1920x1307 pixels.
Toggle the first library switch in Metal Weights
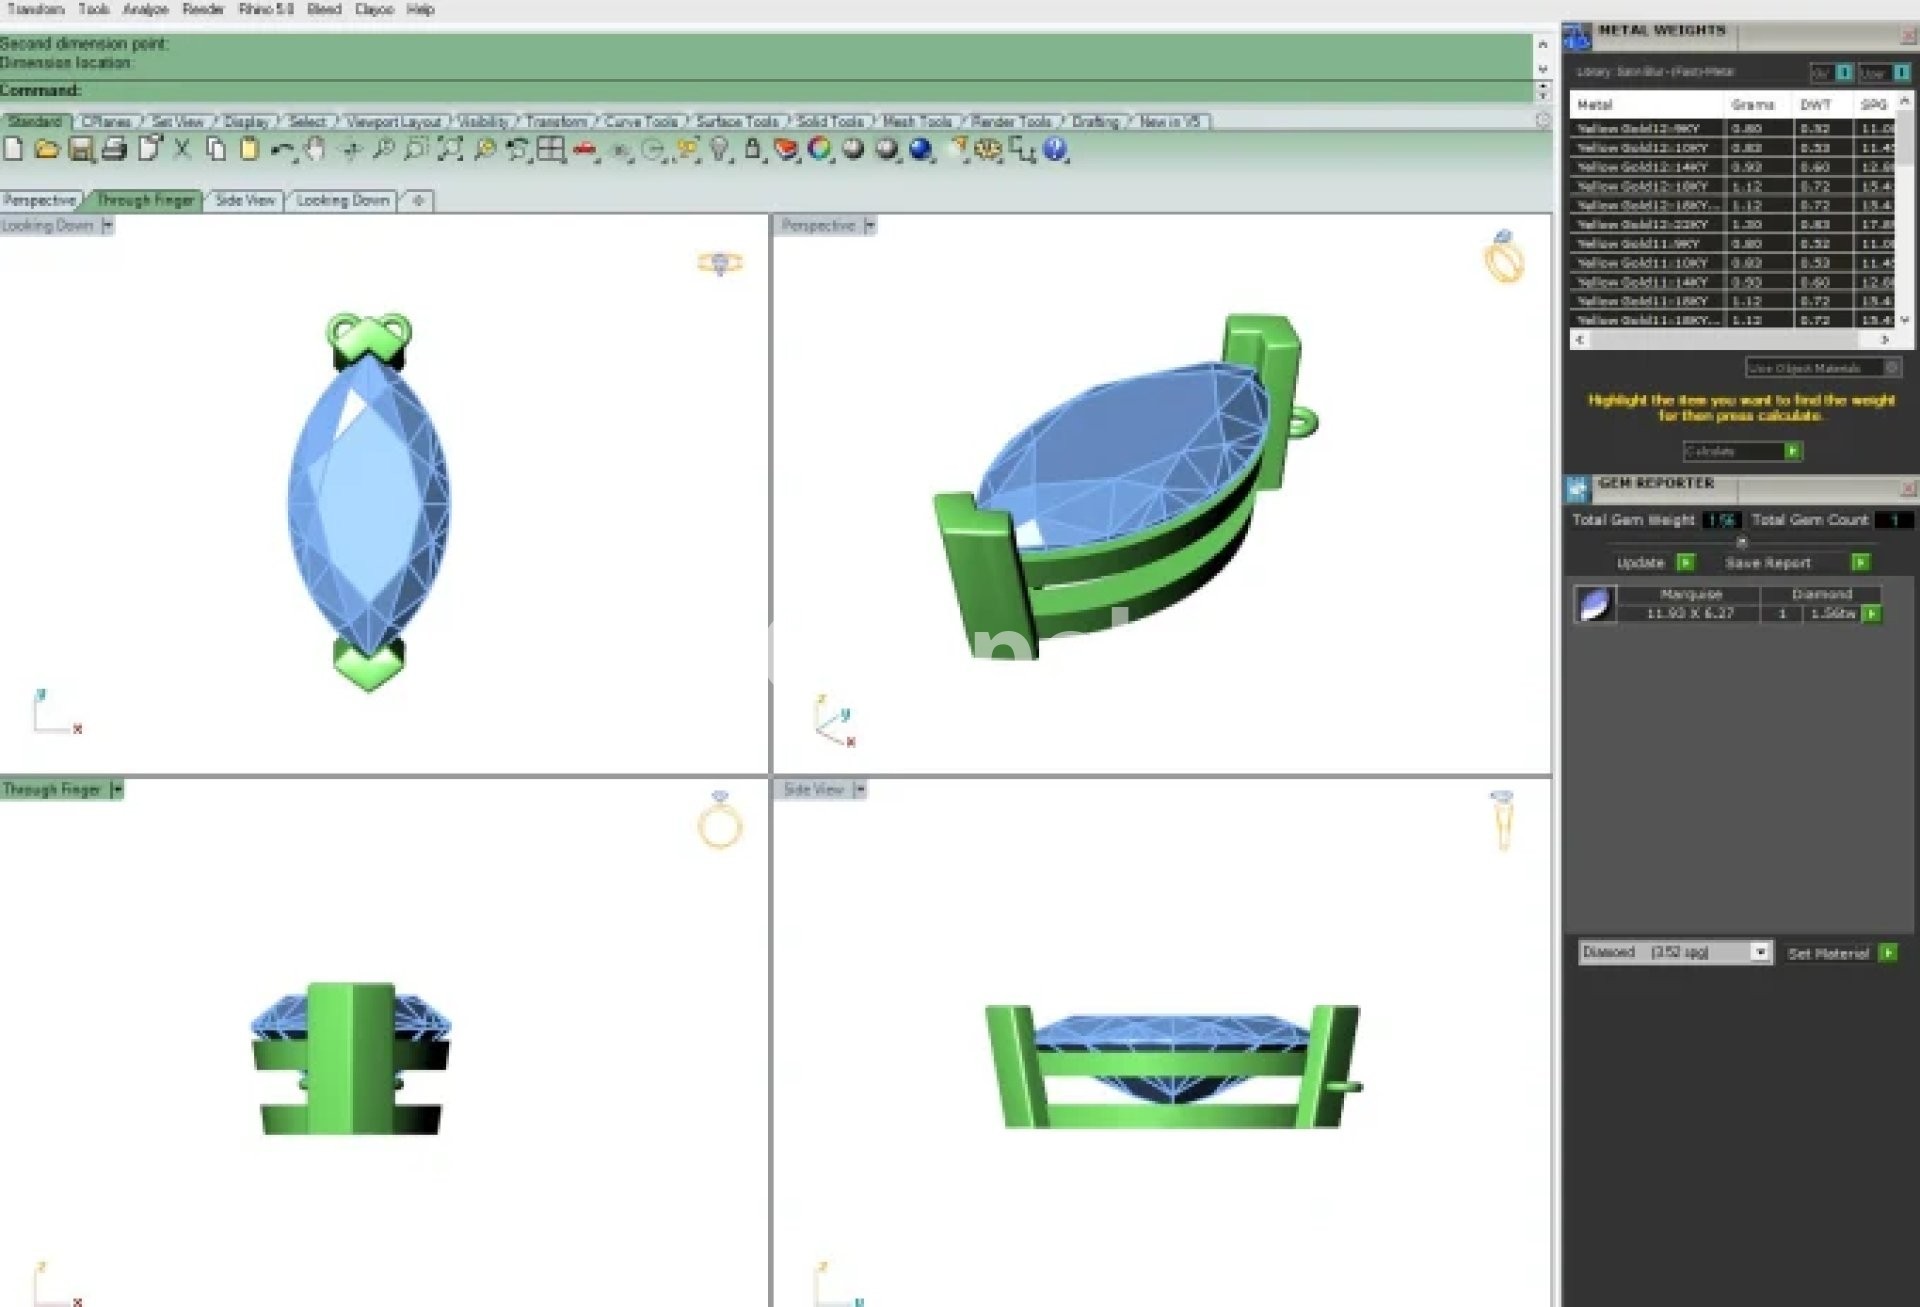pos(1844,72)
